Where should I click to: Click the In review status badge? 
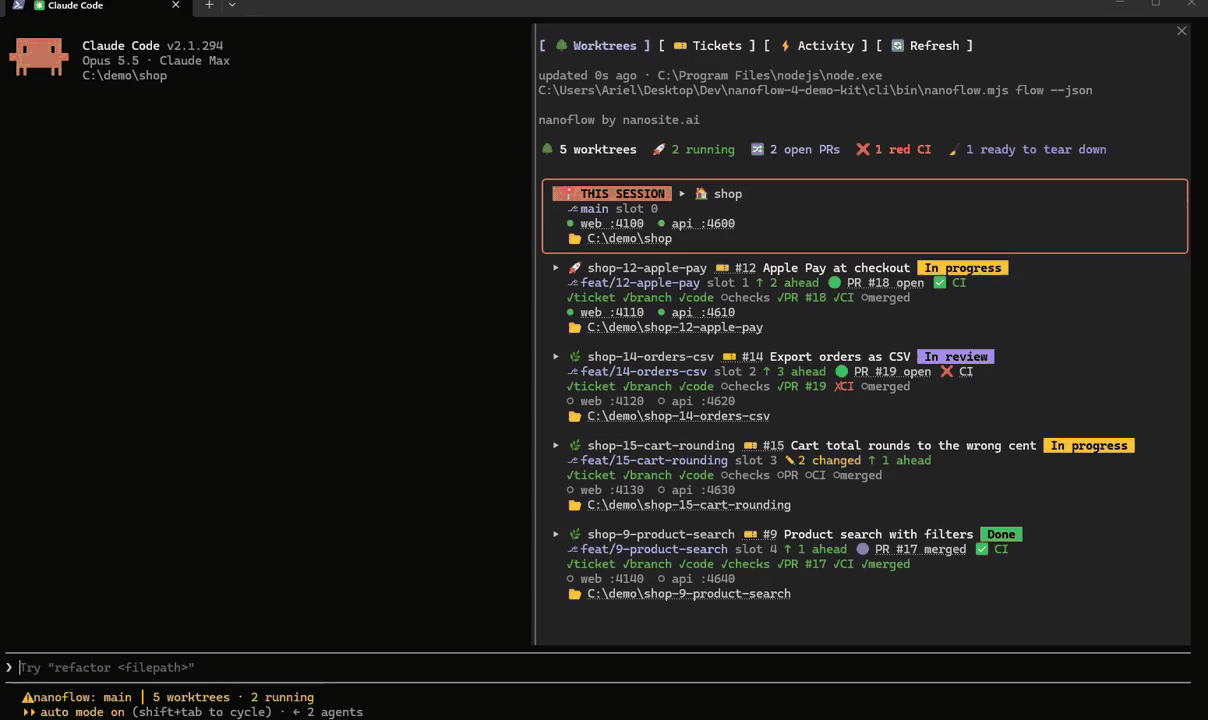click(955, 357)
